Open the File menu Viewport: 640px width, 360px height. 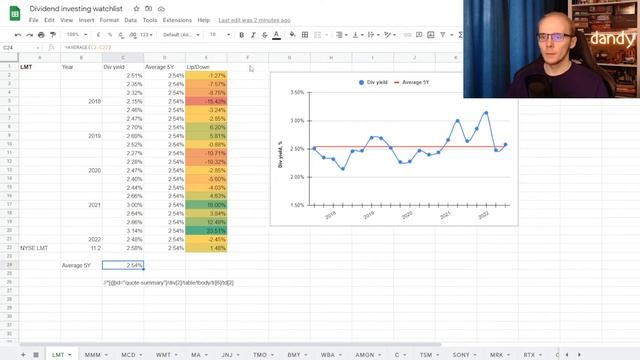(x=33, y=20)
